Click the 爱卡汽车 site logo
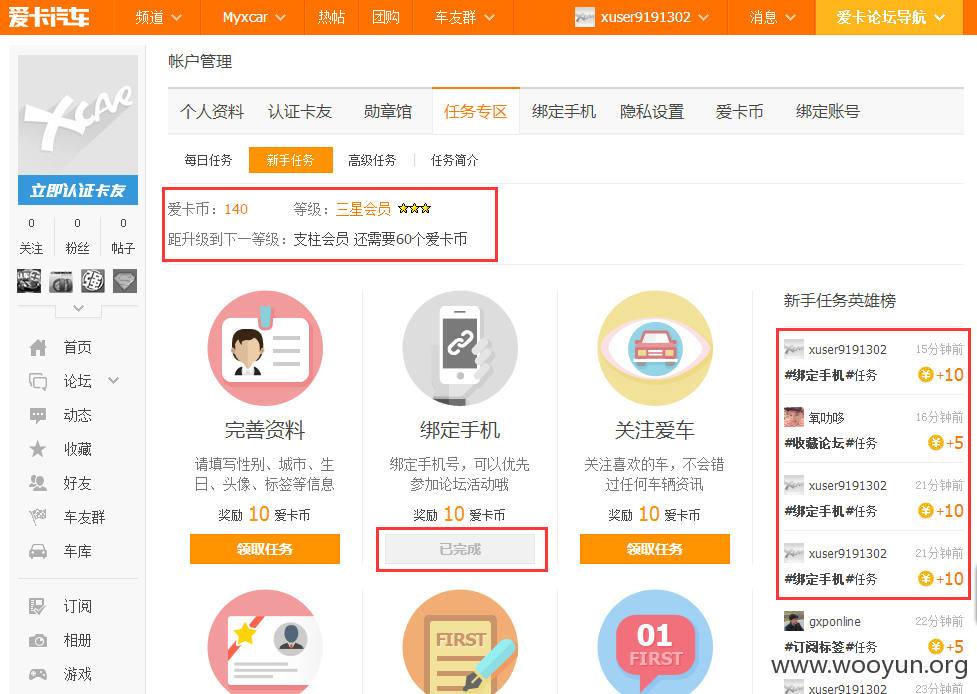 pyautogui.click(x=49, y=17)
